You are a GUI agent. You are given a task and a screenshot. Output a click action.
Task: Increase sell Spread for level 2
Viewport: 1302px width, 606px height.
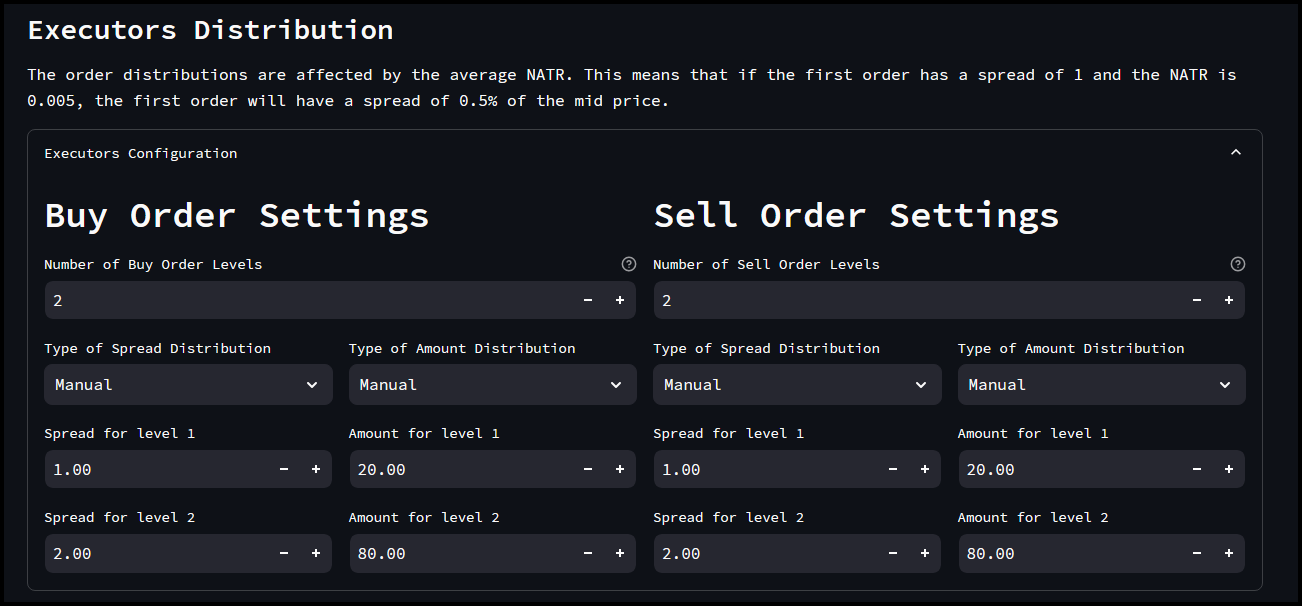pyautogui.click(x=924, y=553)
